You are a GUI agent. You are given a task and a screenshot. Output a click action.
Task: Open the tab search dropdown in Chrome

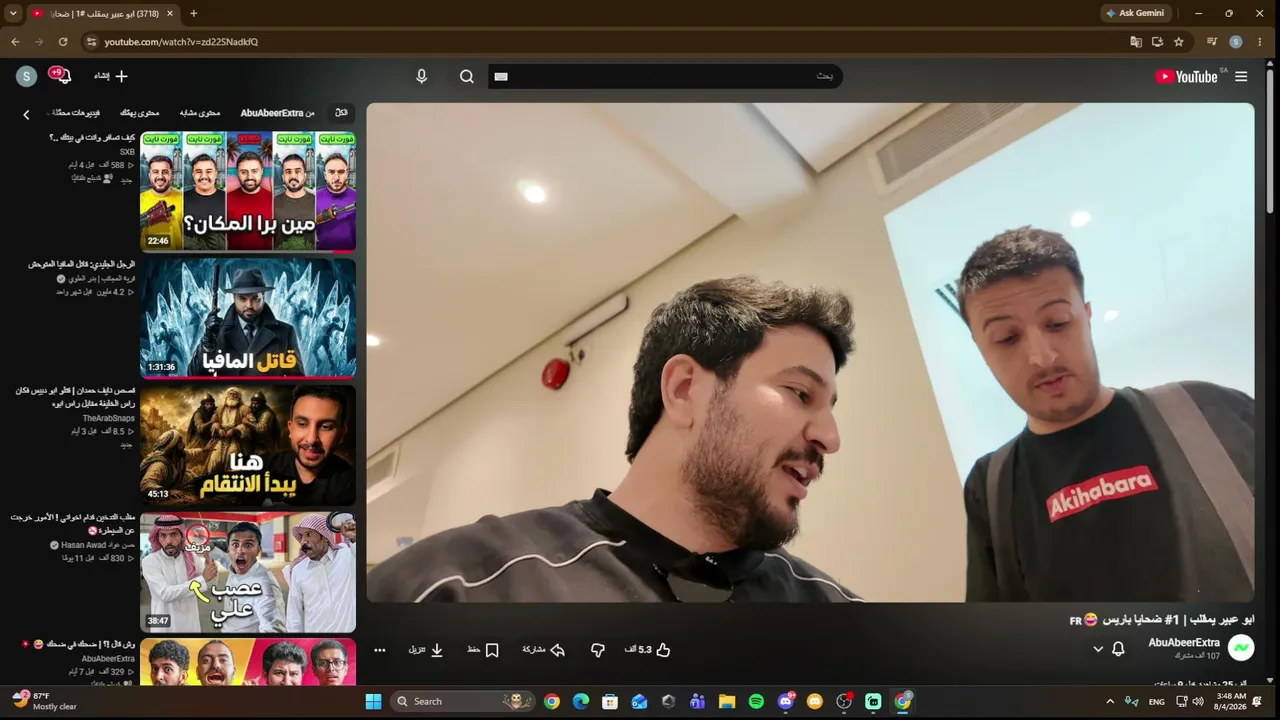(x=13, y=14)
